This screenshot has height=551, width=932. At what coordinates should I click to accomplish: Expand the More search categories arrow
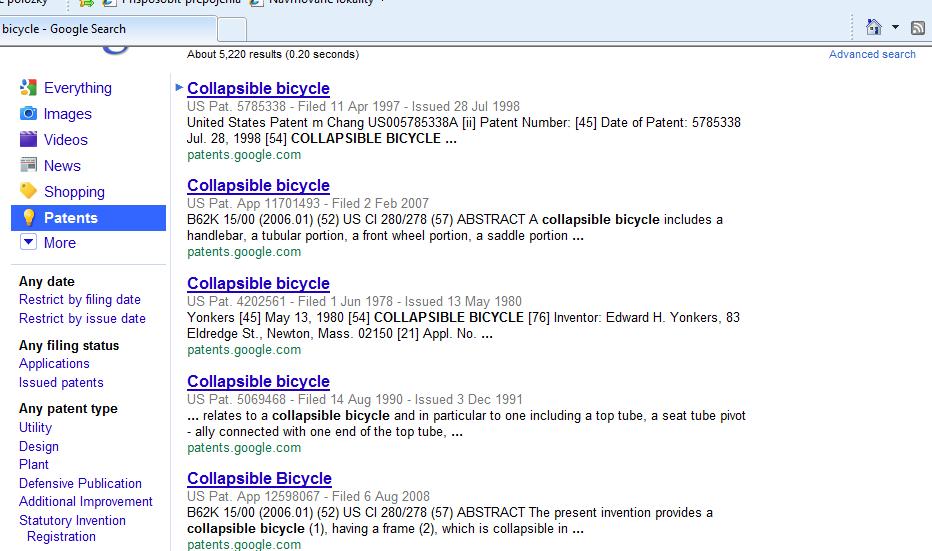tap(28, 243)
